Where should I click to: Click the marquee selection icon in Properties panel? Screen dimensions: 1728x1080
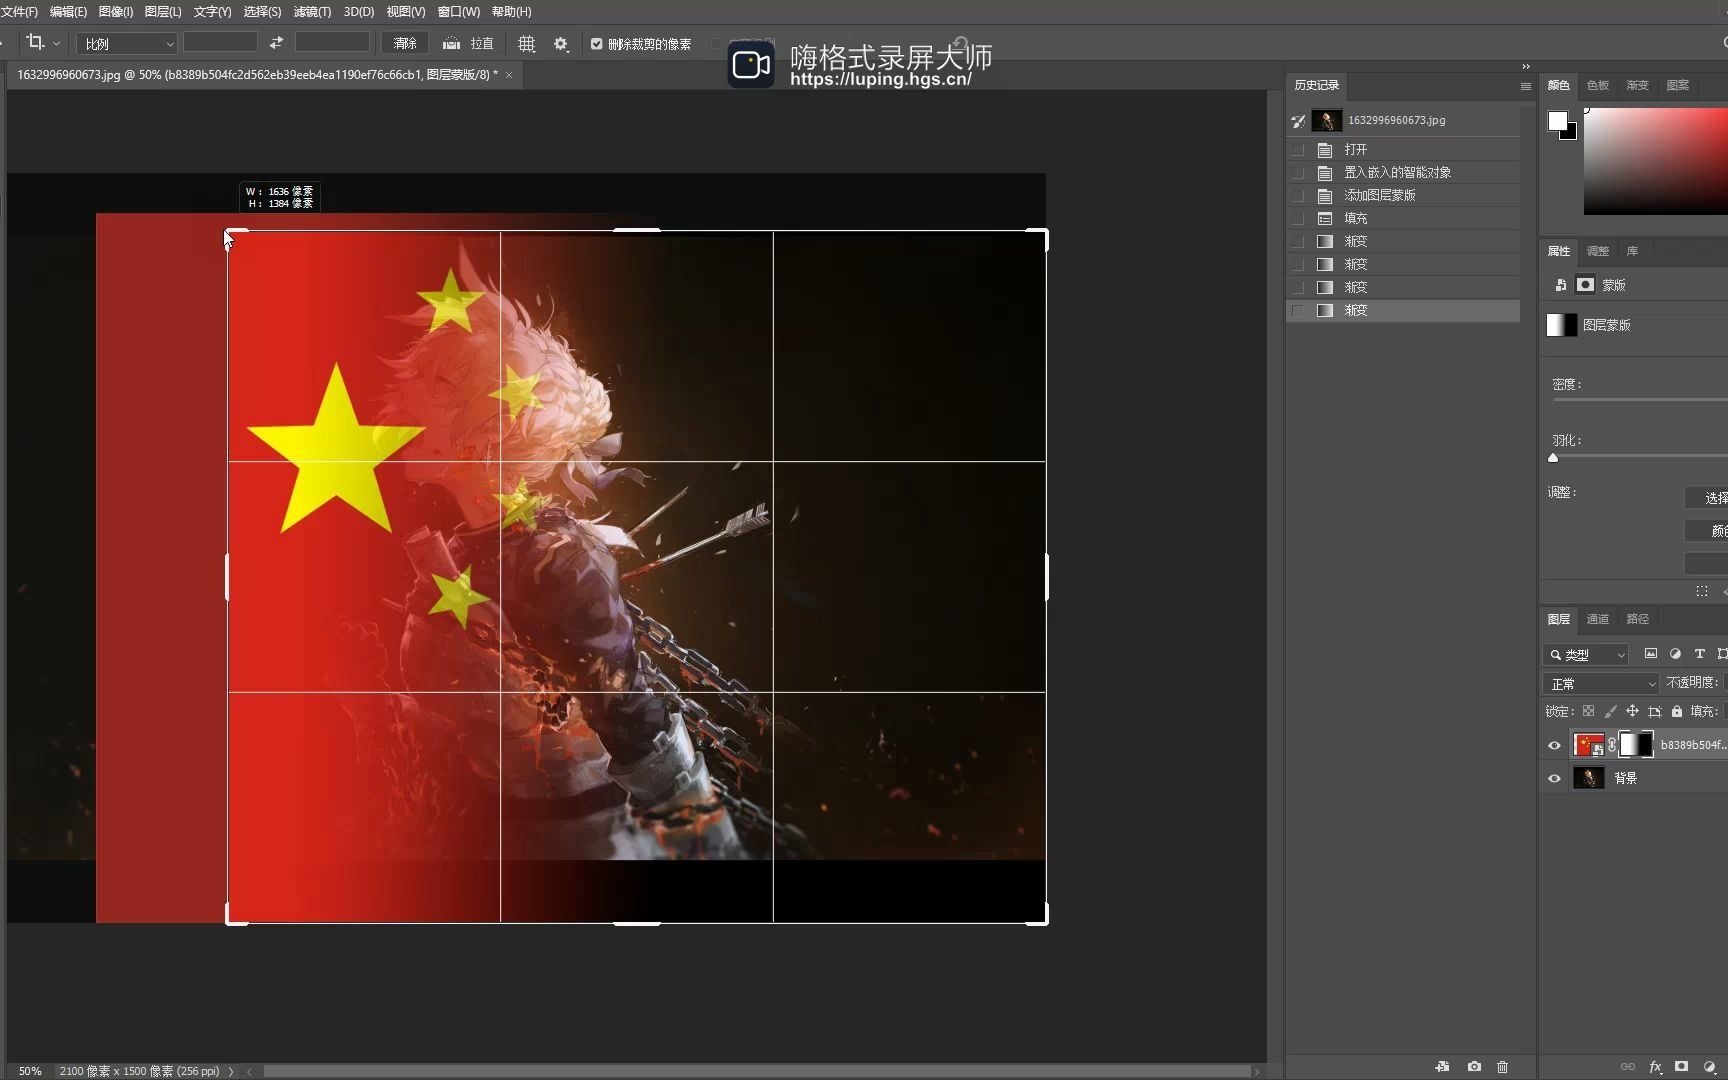[x=1702, y=591]
